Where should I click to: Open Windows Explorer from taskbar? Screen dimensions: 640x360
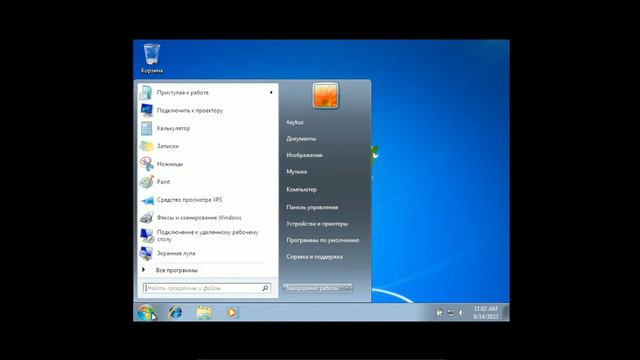click(204, 313)
